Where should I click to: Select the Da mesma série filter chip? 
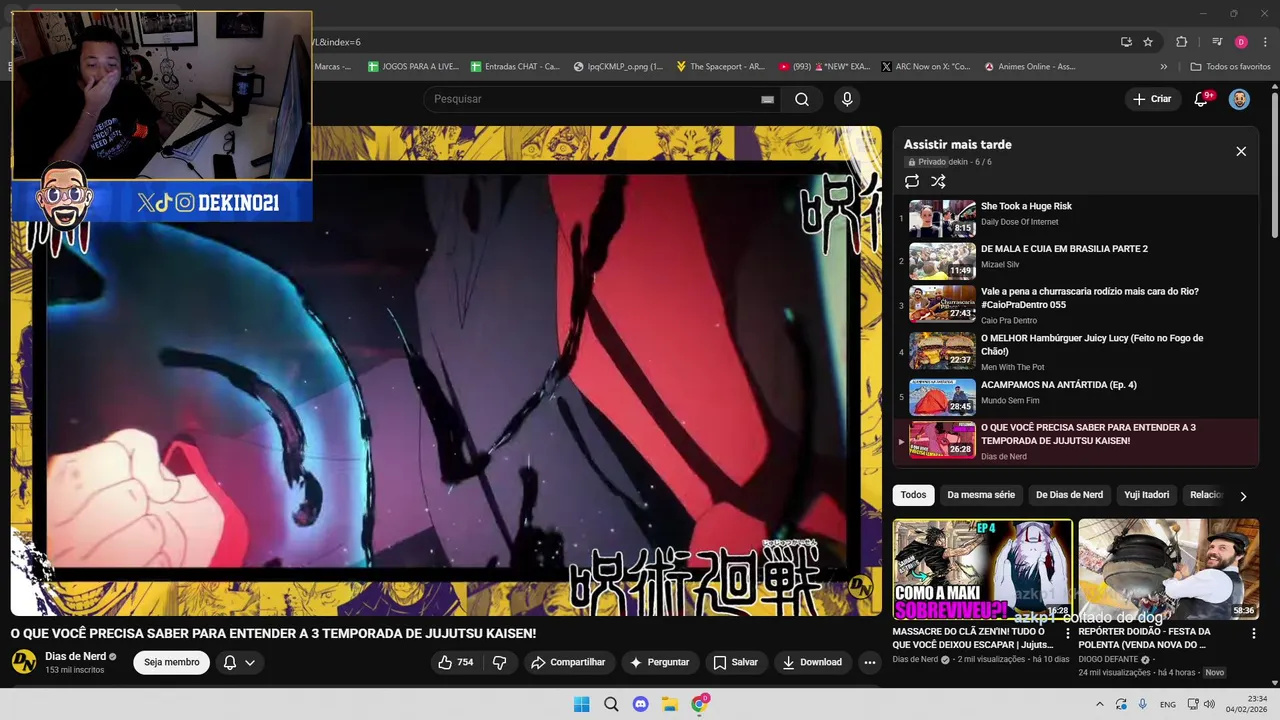pyautogui.click(x=981, y=495)
